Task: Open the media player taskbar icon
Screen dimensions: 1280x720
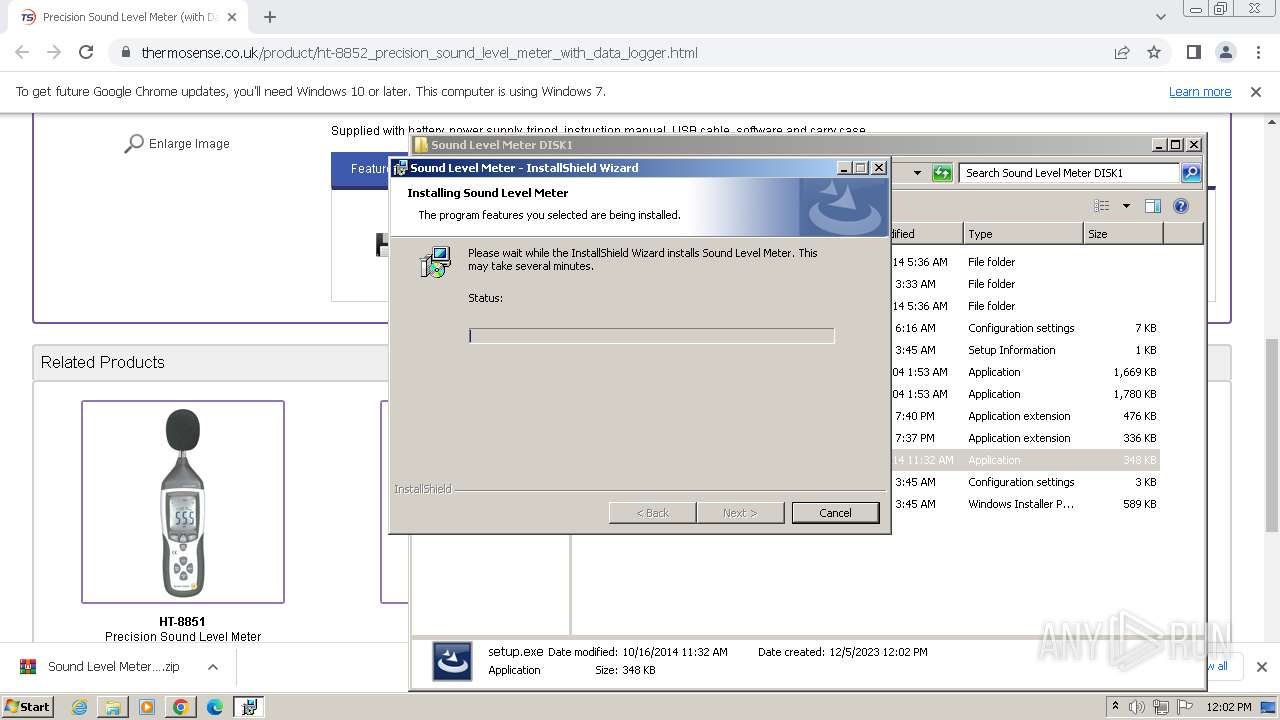Action: 147,707
